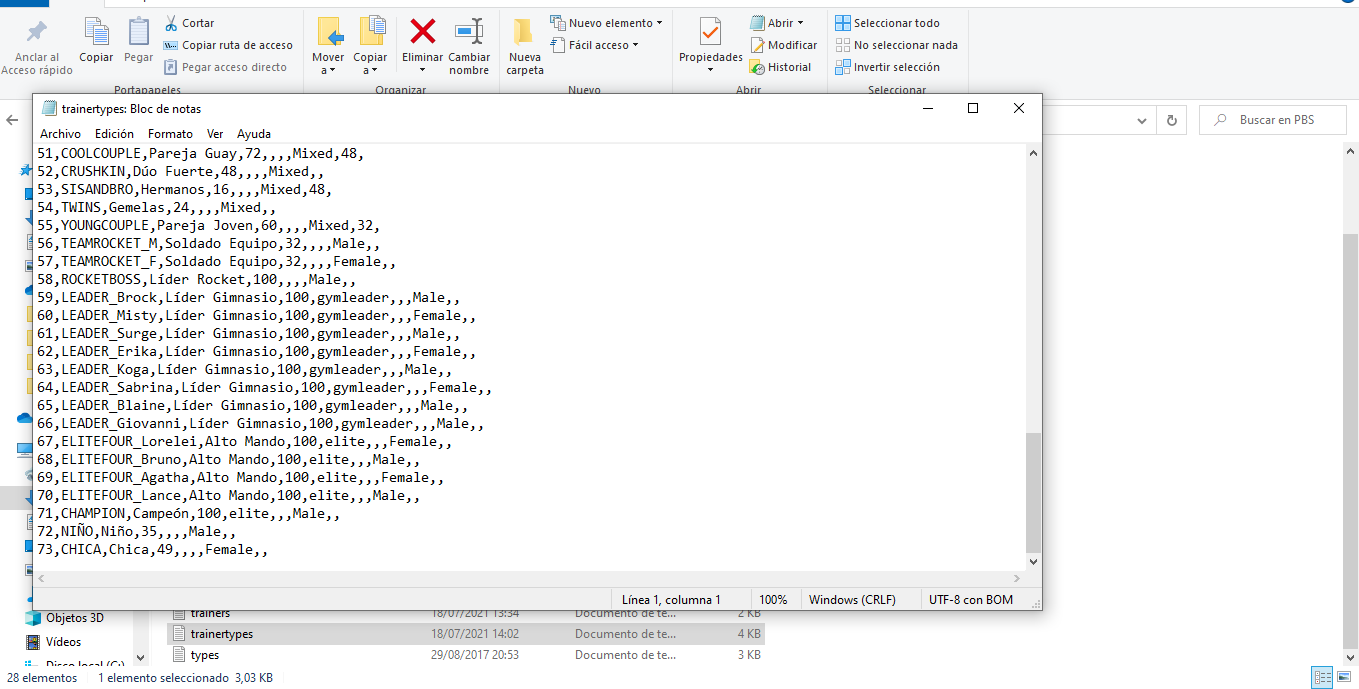Click the Cortar scissors icon
This screenshot has height=689, width=1359.
click(171, 23)
